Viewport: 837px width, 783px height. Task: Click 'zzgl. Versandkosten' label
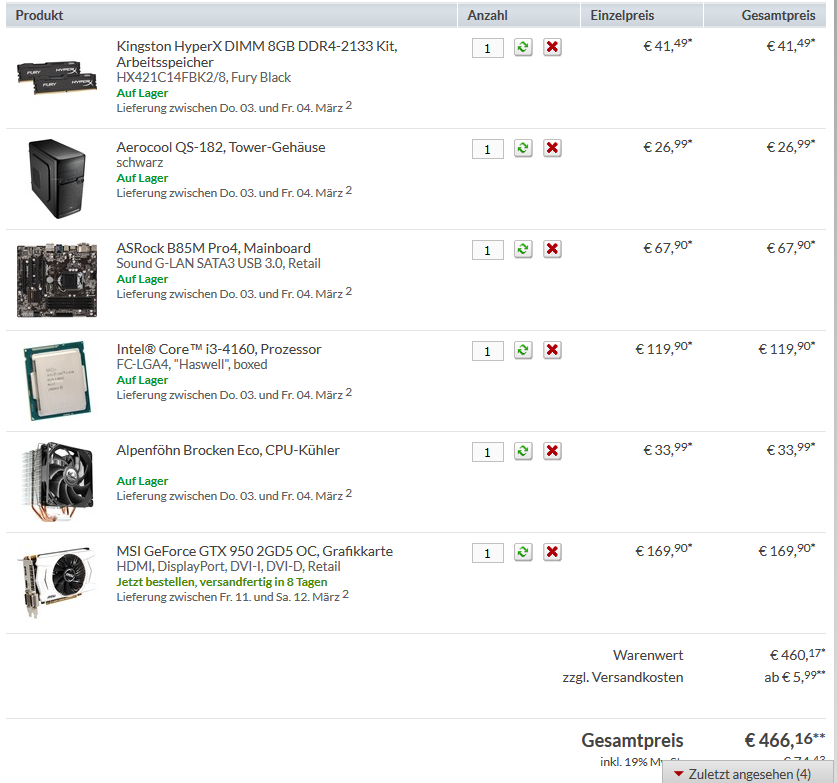pos(623,677)
